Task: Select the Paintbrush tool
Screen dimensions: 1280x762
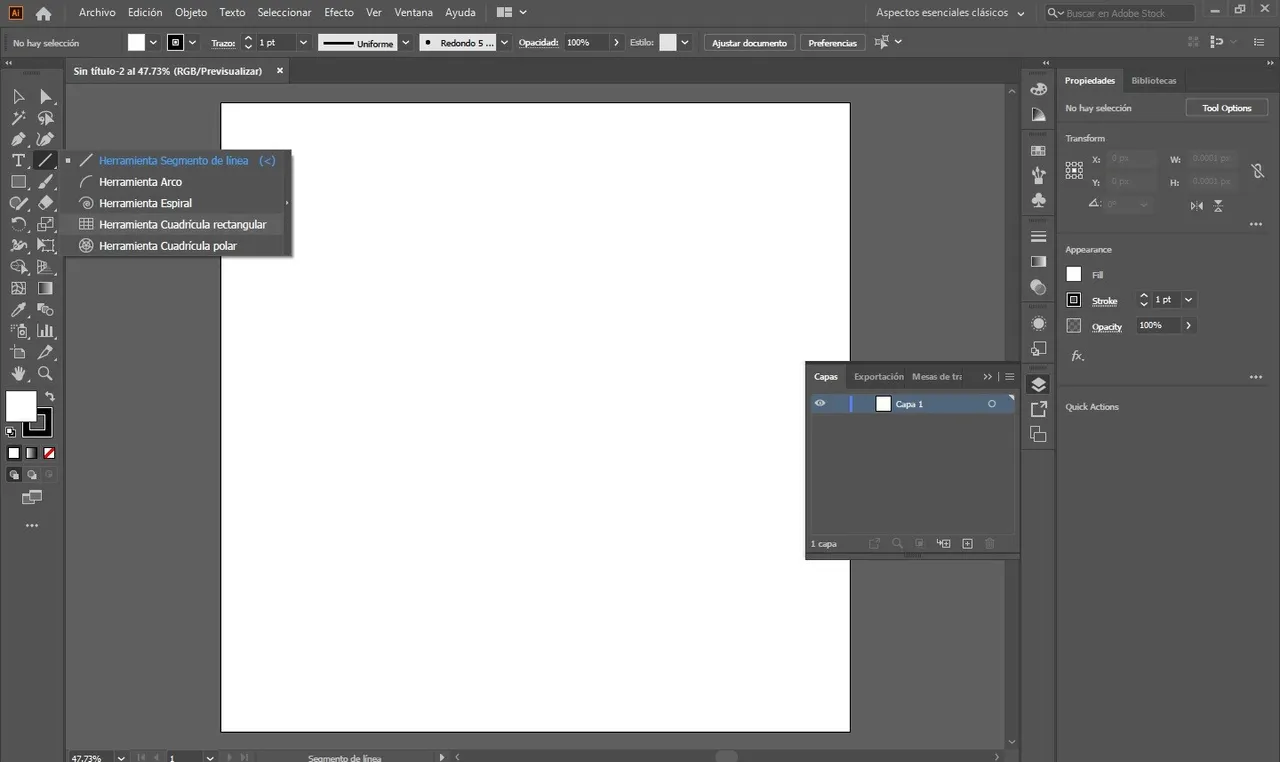Action: coord(45,182)
